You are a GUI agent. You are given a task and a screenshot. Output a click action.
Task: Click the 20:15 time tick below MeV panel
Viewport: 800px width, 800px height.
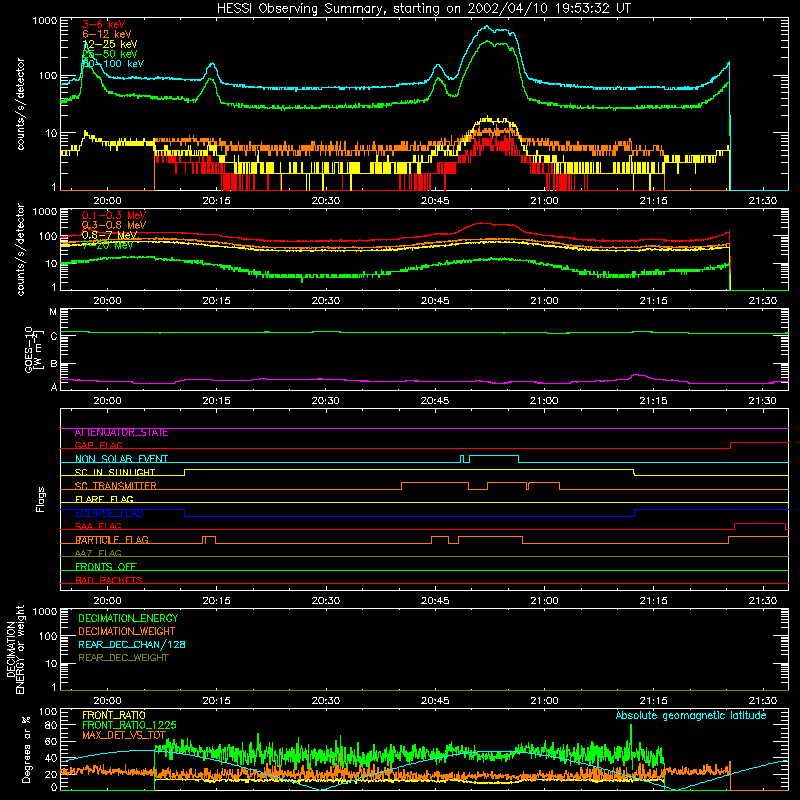pos(216,301)
